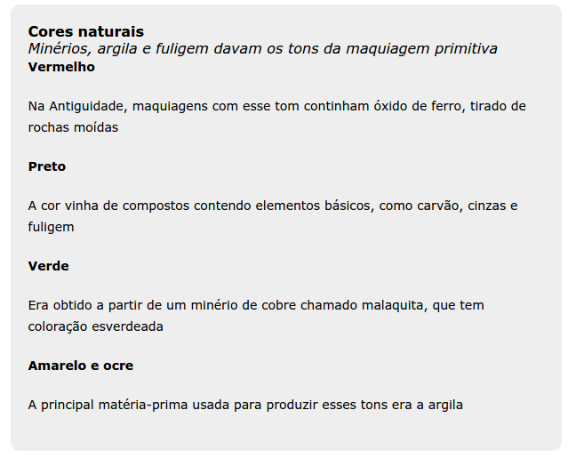Click 'maquiagem primitiva' in the subtitle

[x=422, y=49]
